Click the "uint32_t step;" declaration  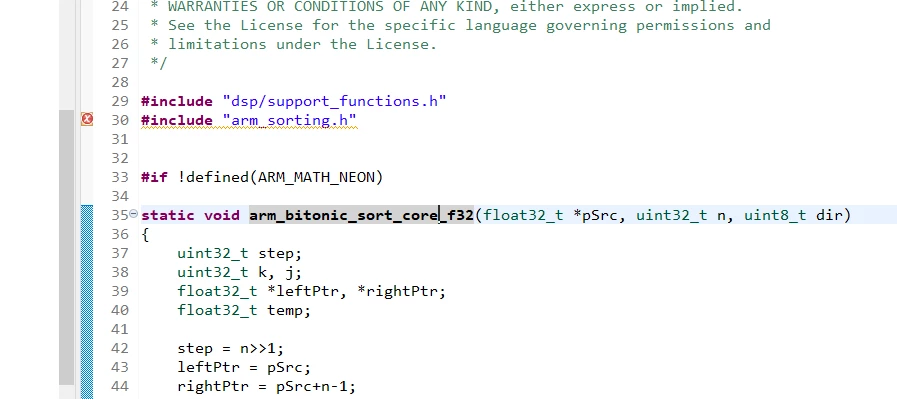[x=239, y=253]
